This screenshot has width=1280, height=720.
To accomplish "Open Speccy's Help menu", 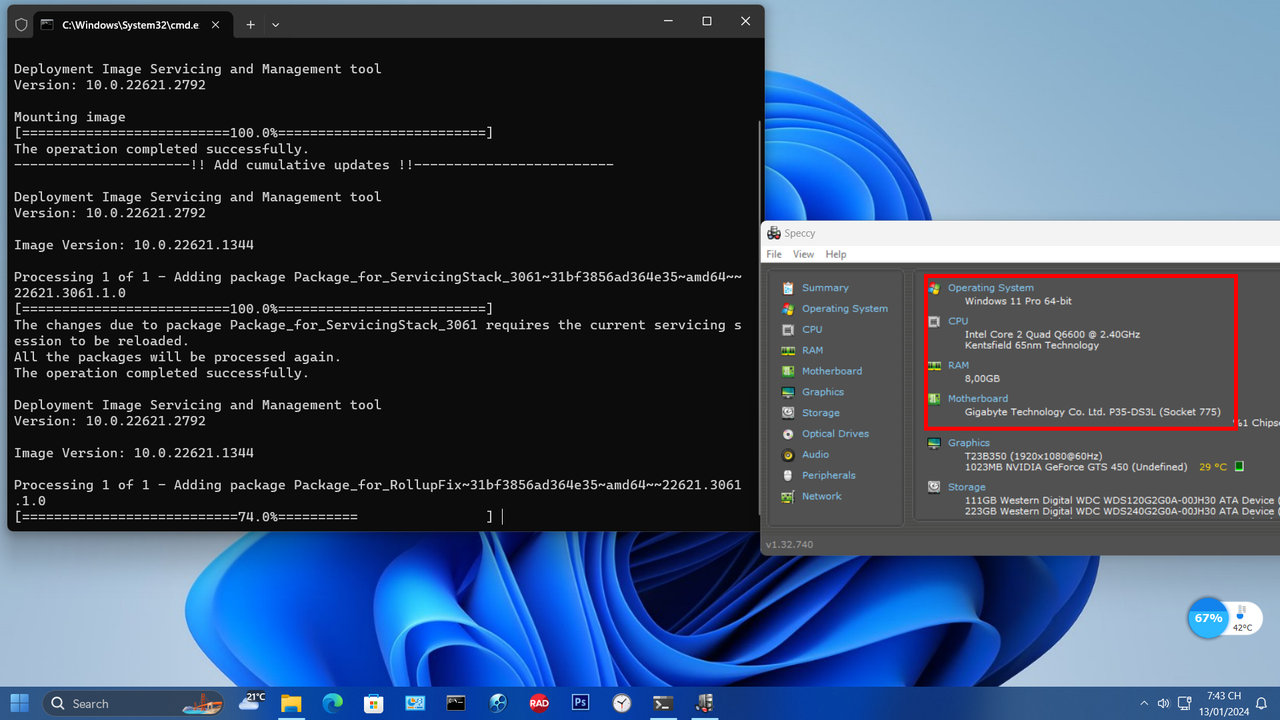I will [836, 255].
